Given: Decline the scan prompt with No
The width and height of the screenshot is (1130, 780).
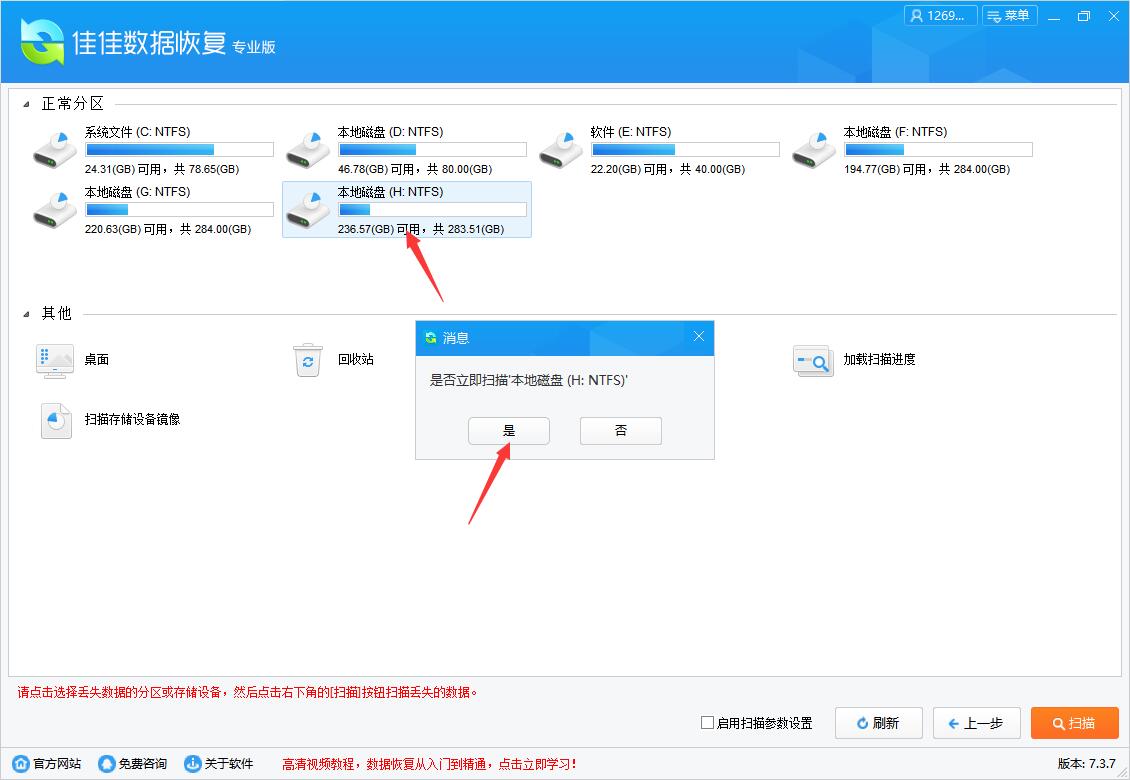Looking at the screenshot, I should click(x=620, y=430).
